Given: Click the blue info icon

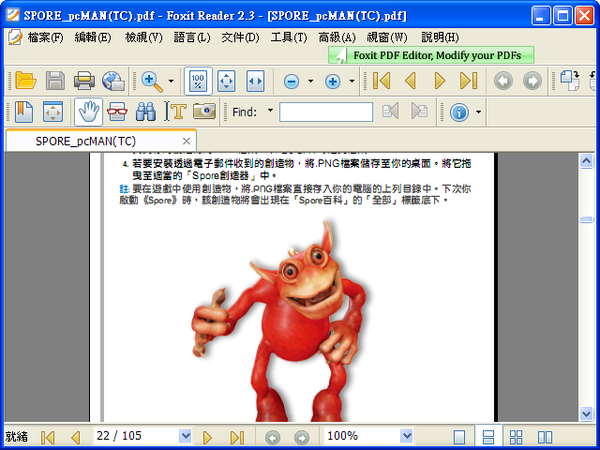Looking at the screenshot, I should pos(459,112).
